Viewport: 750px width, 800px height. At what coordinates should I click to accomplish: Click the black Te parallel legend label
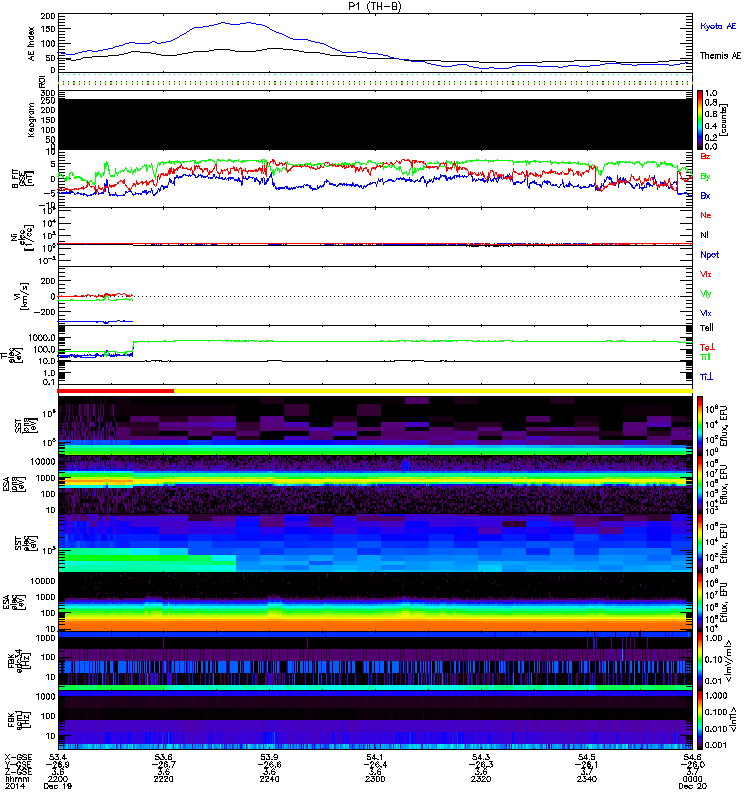pyautogui.click(x=707, y=328)
